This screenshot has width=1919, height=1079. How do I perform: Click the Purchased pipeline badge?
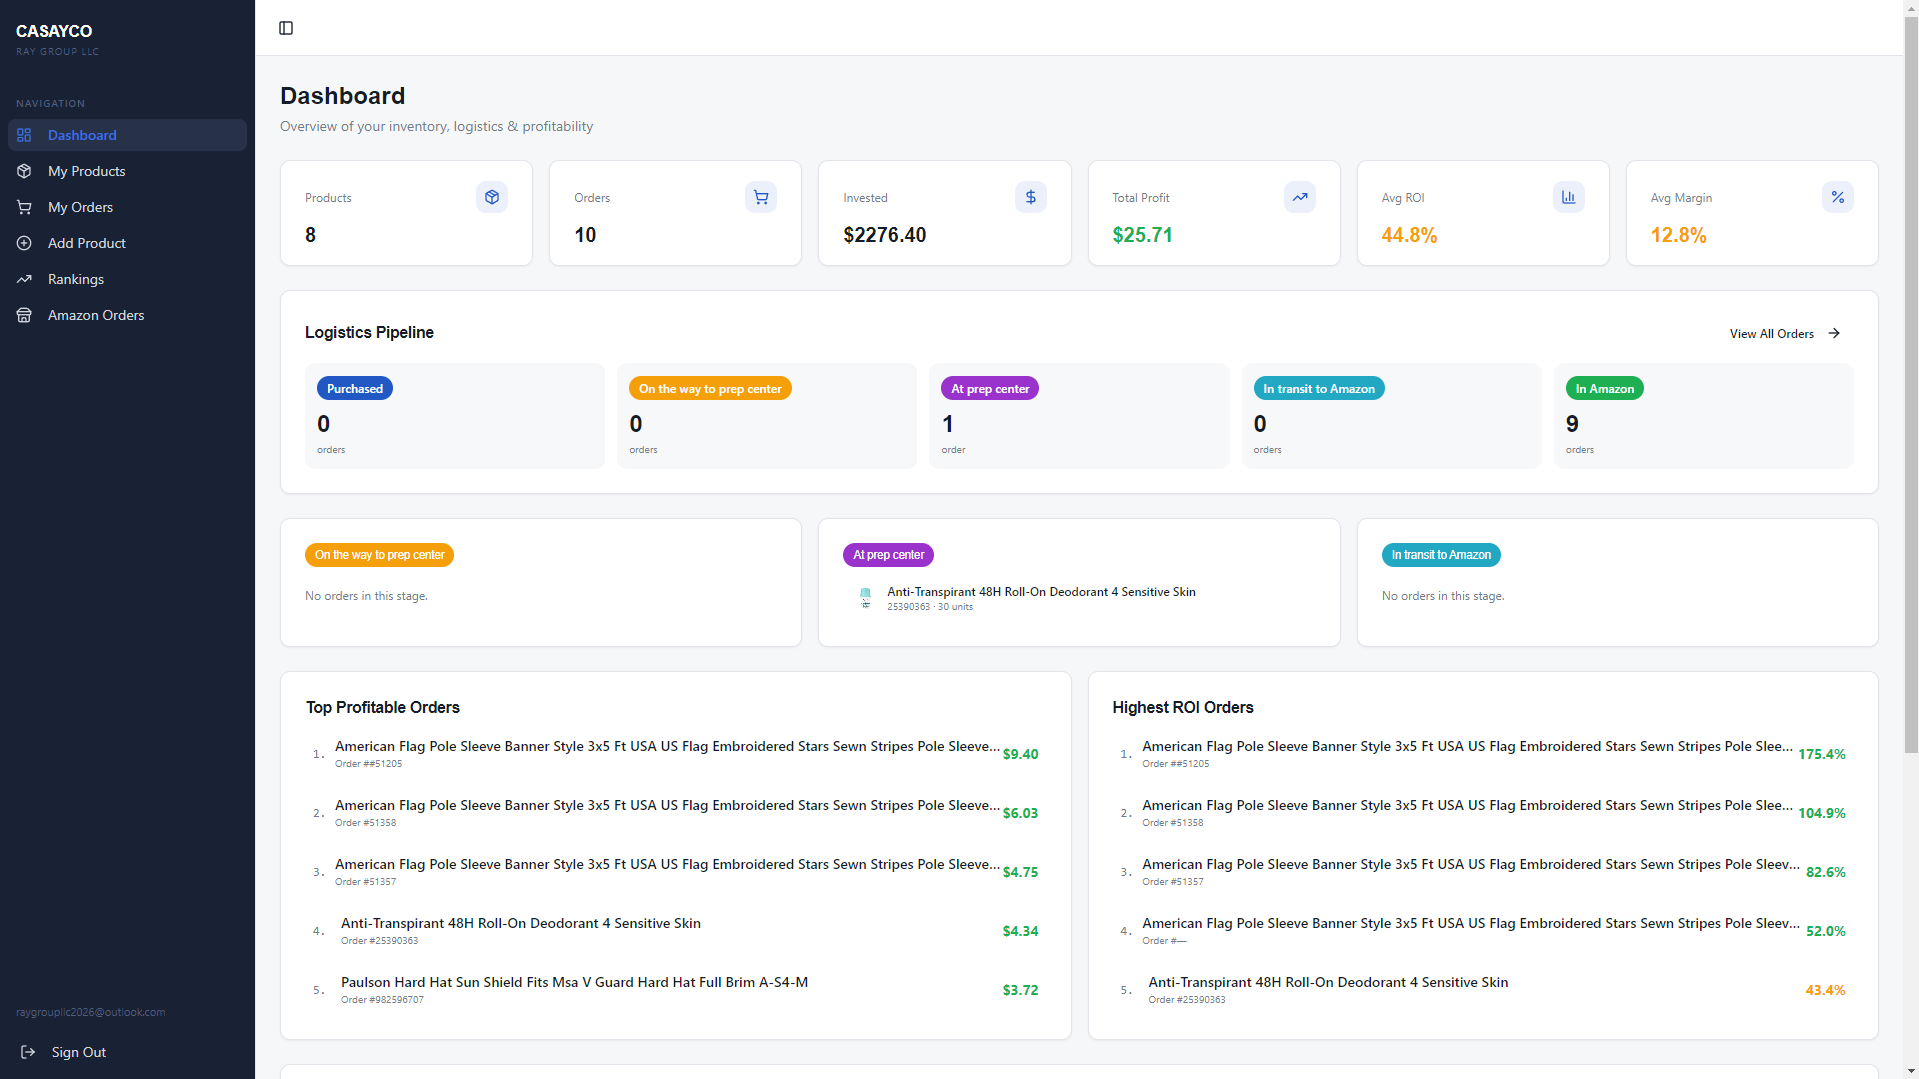click(355, 388)
